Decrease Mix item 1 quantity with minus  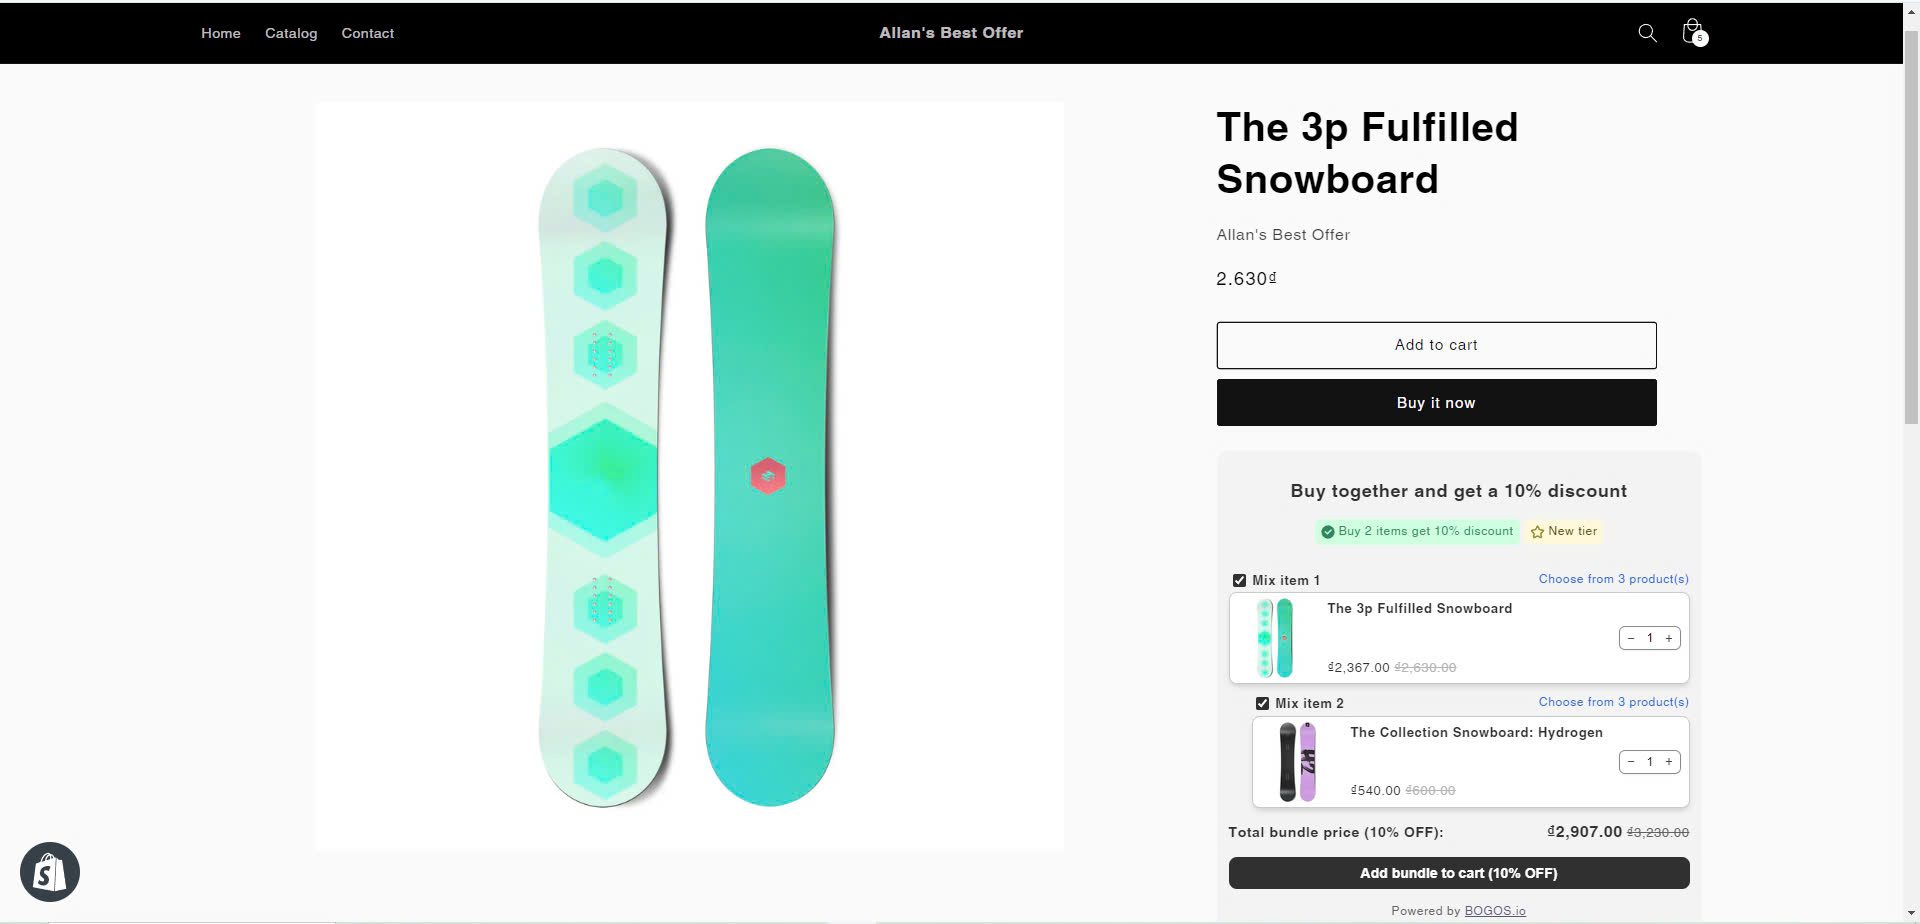point(1631,638)
